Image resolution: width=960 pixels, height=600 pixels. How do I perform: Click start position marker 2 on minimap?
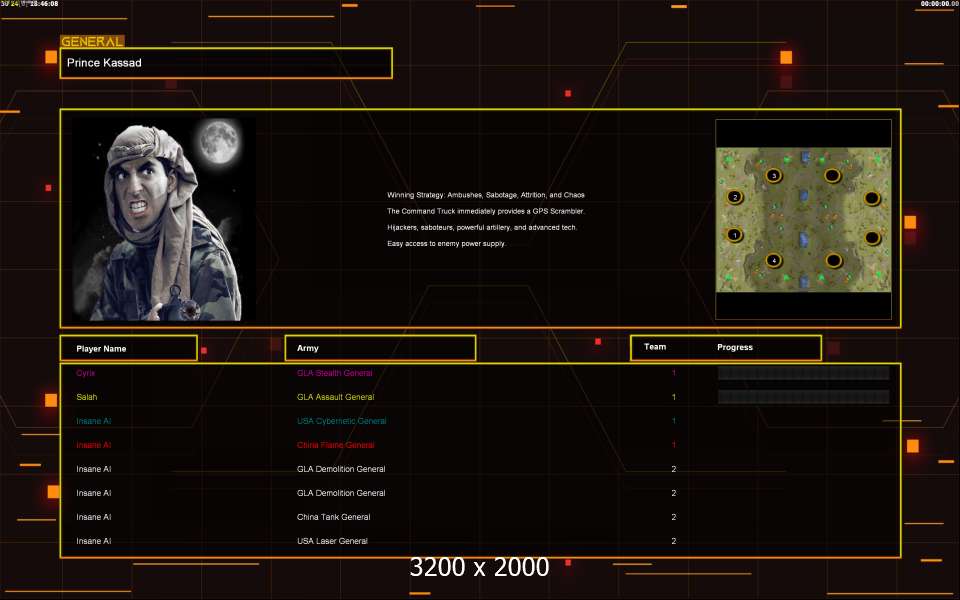735,197
